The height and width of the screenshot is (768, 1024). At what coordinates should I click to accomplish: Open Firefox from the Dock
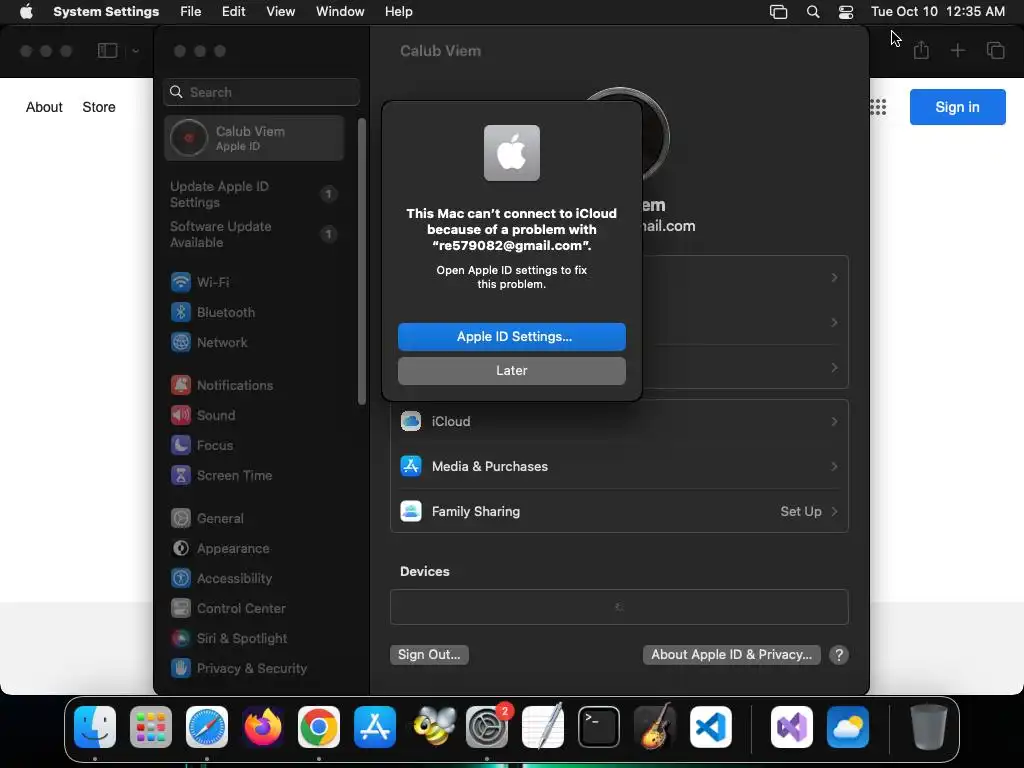pos(263,727)
